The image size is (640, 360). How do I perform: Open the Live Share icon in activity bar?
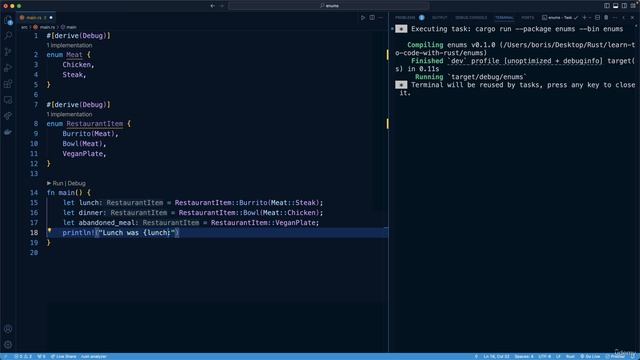click(8, 116)
